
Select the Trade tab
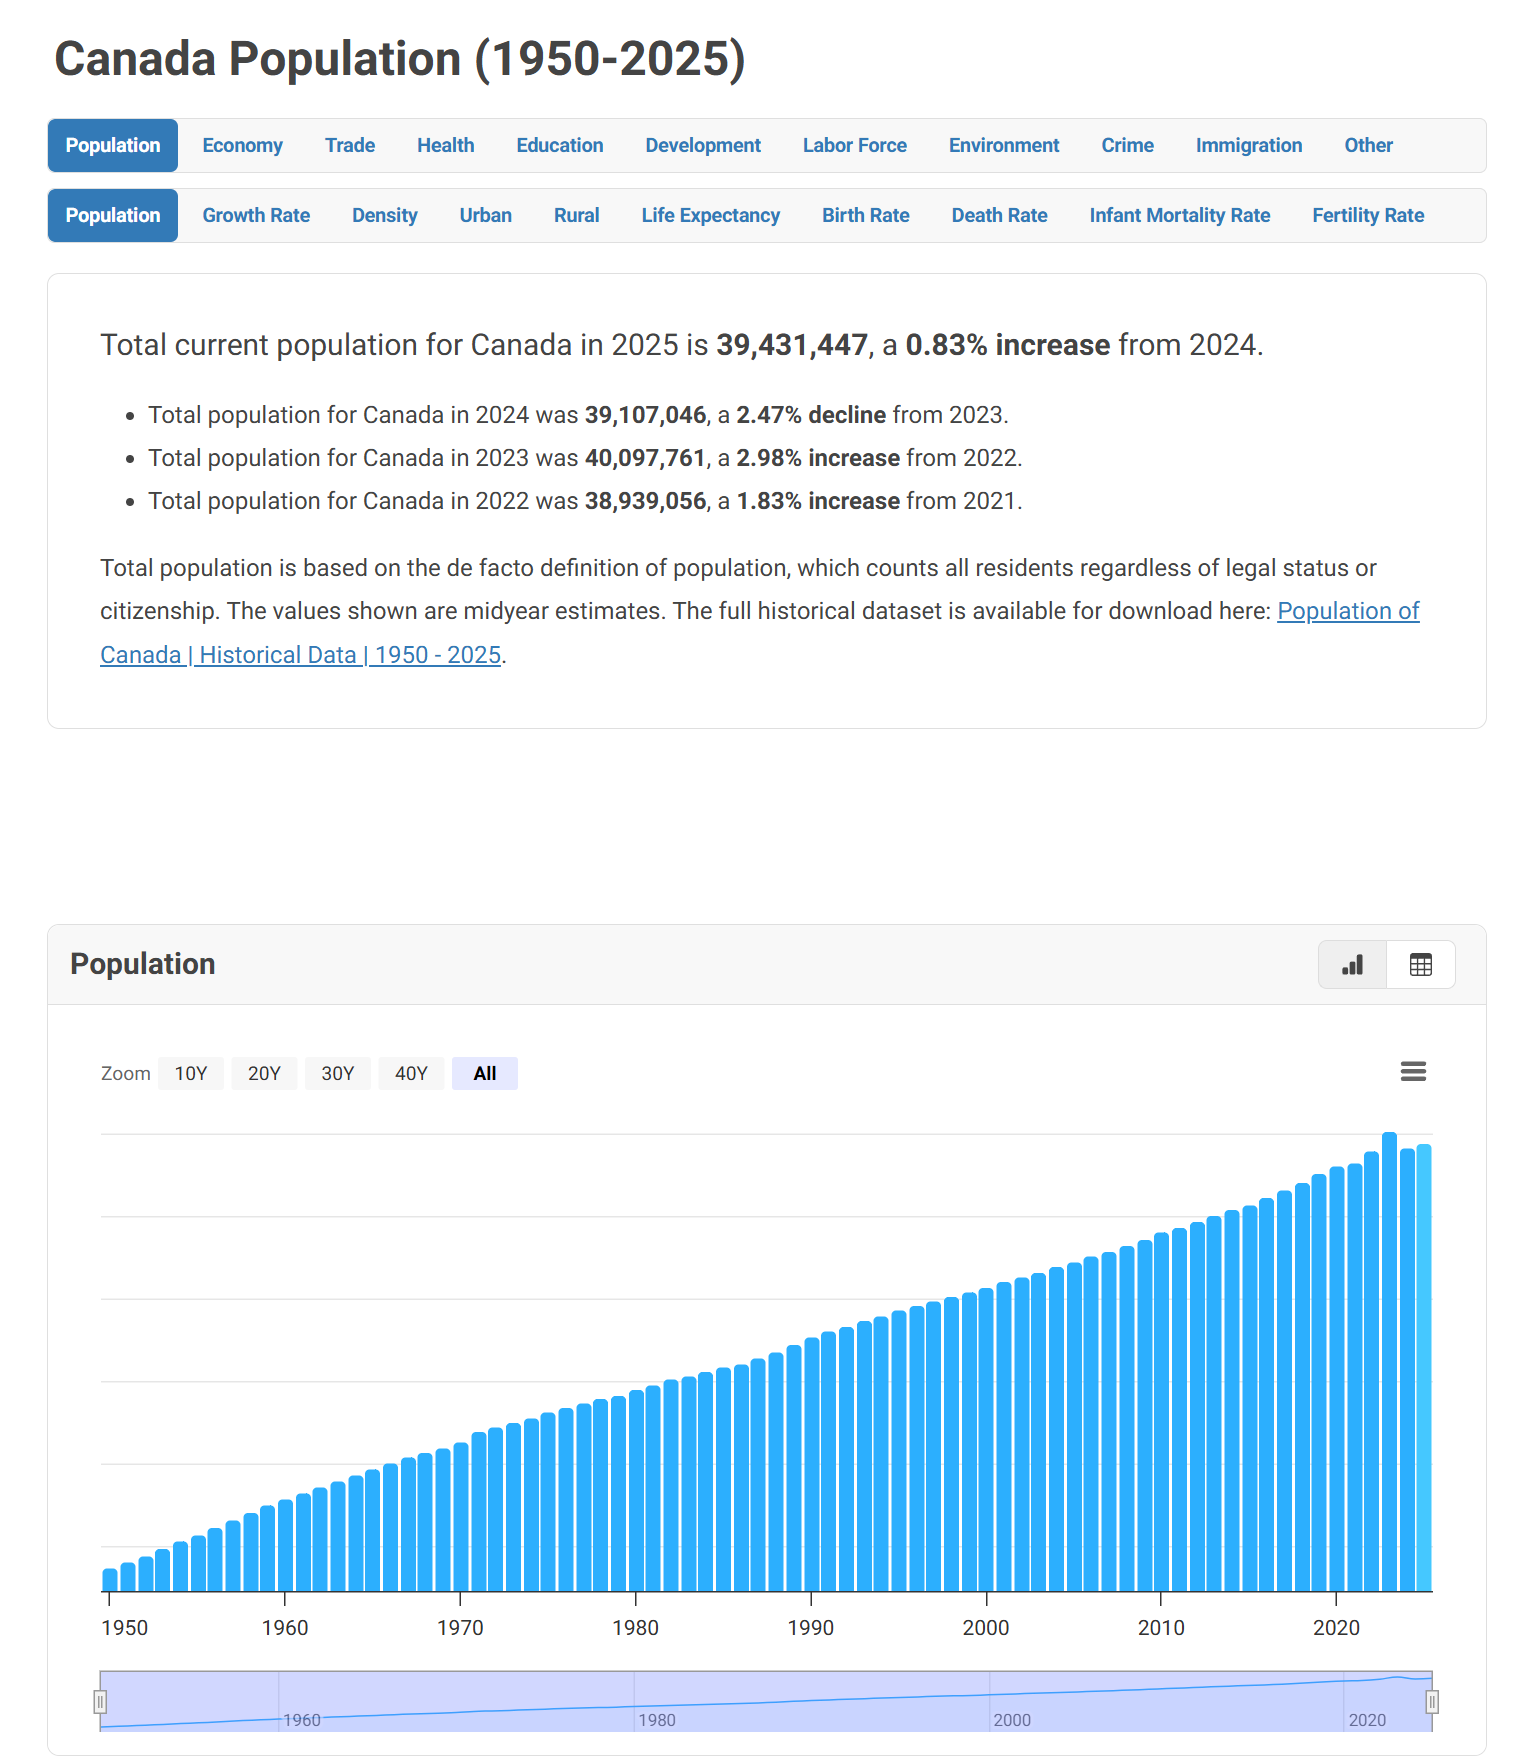tap(350, 145)
